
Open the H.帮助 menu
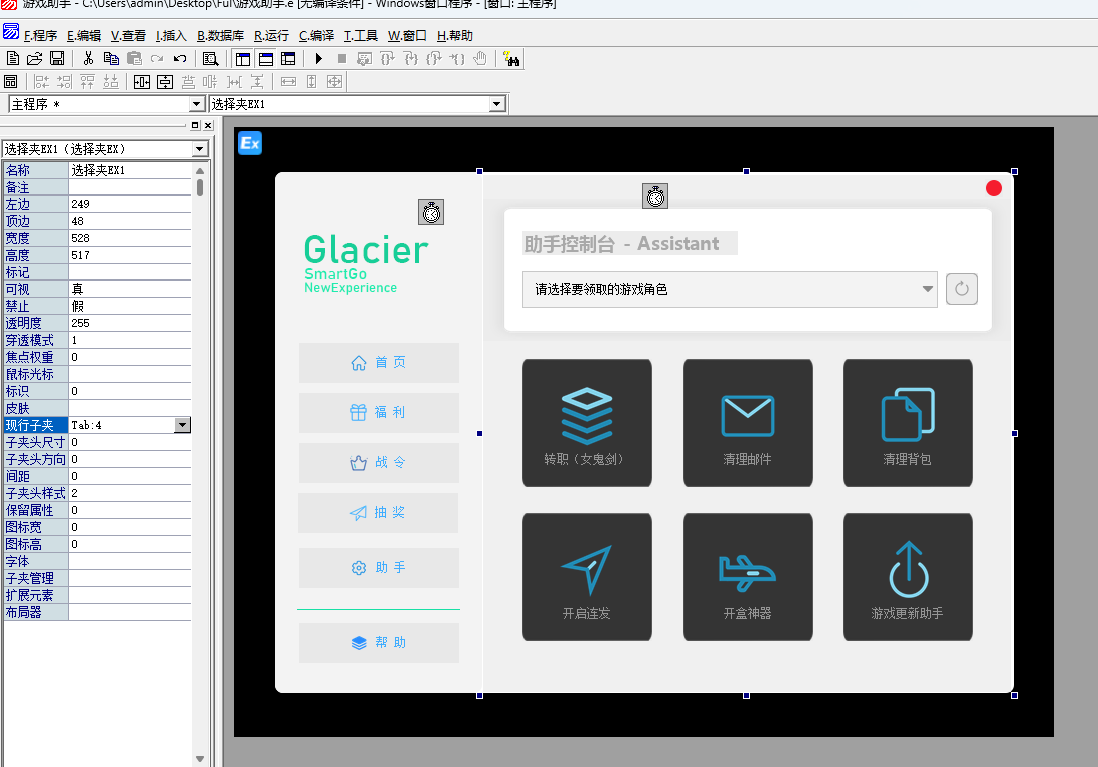tap(455, 36)
